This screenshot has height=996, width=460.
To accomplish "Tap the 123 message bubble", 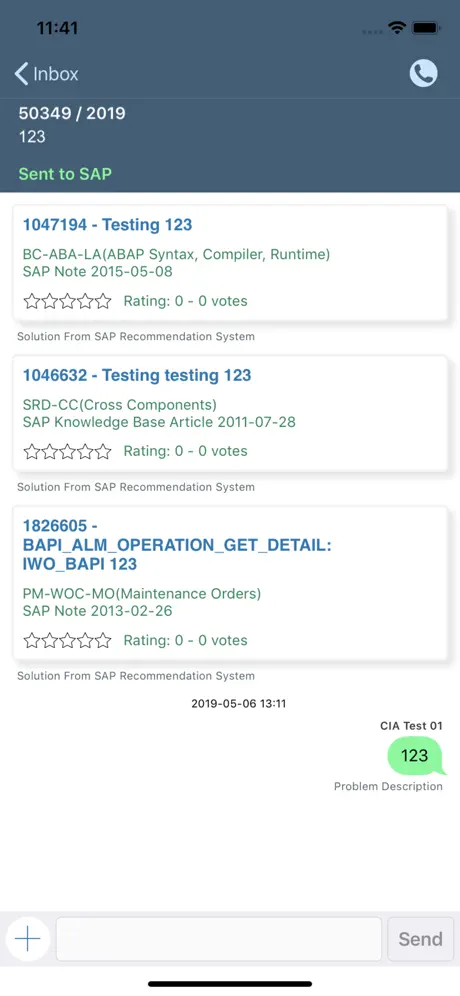I will (x=416, y=755).
